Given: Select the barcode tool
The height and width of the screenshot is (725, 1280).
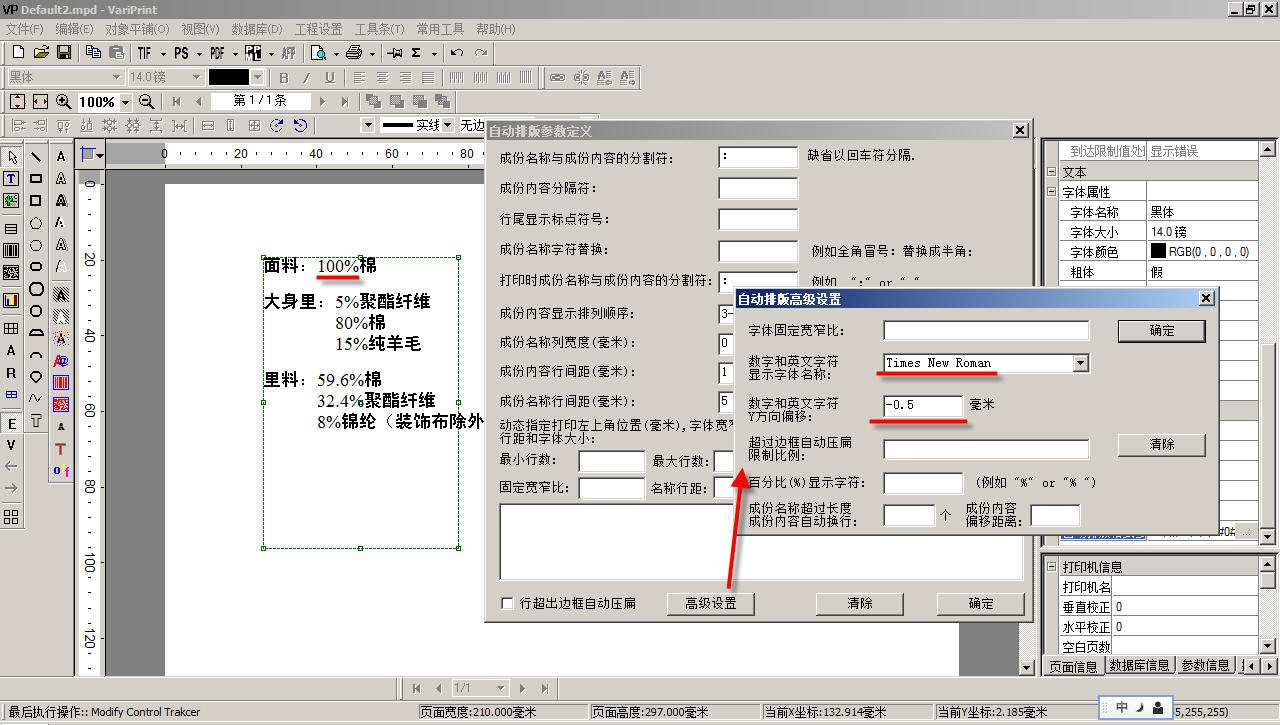Looking at the screenshot, I should pos(11,250).
